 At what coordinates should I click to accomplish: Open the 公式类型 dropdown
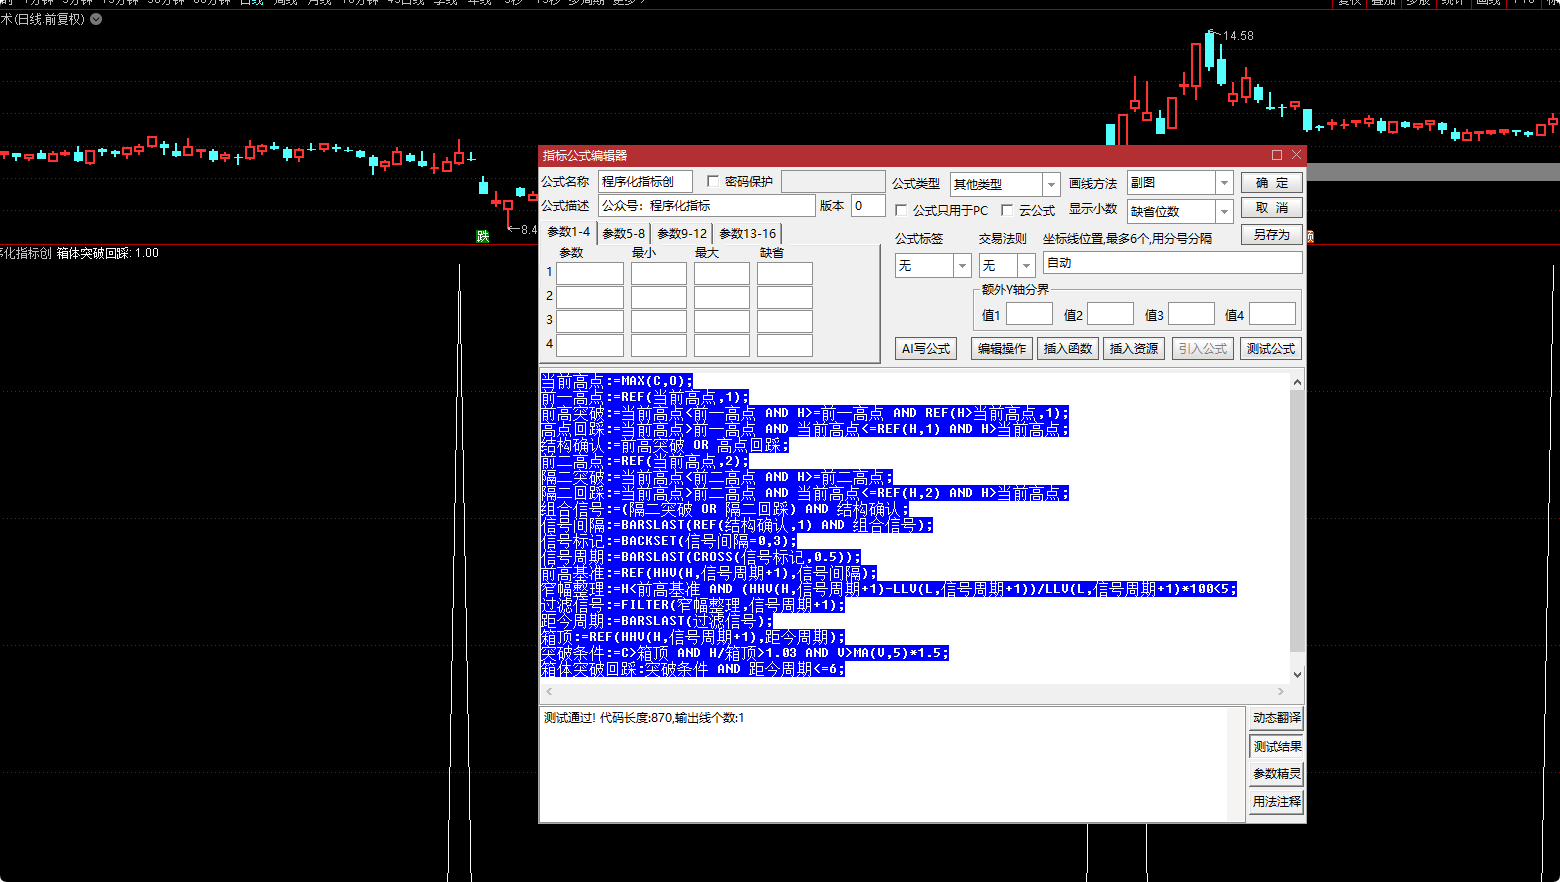click(1050, 184)
